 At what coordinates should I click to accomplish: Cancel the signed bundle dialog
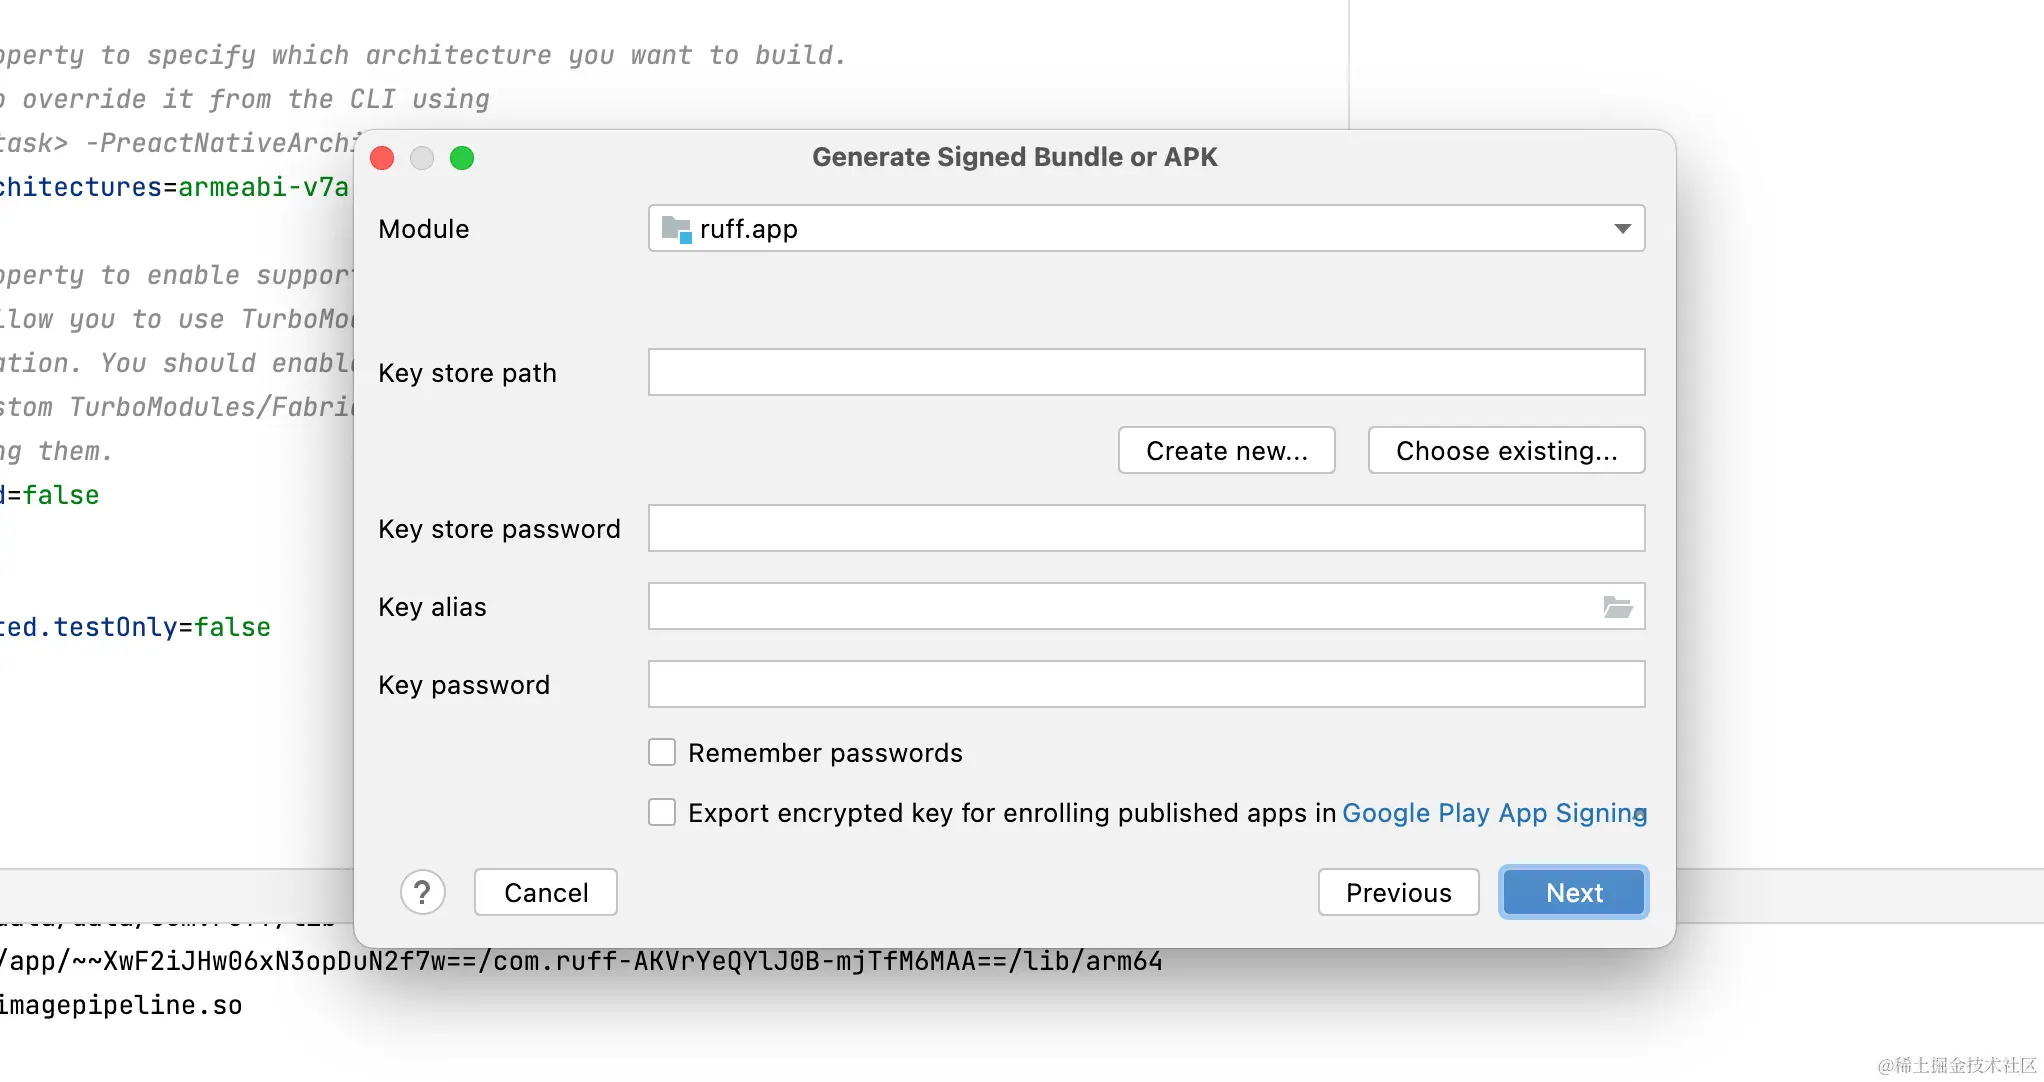tap(546, 892)
